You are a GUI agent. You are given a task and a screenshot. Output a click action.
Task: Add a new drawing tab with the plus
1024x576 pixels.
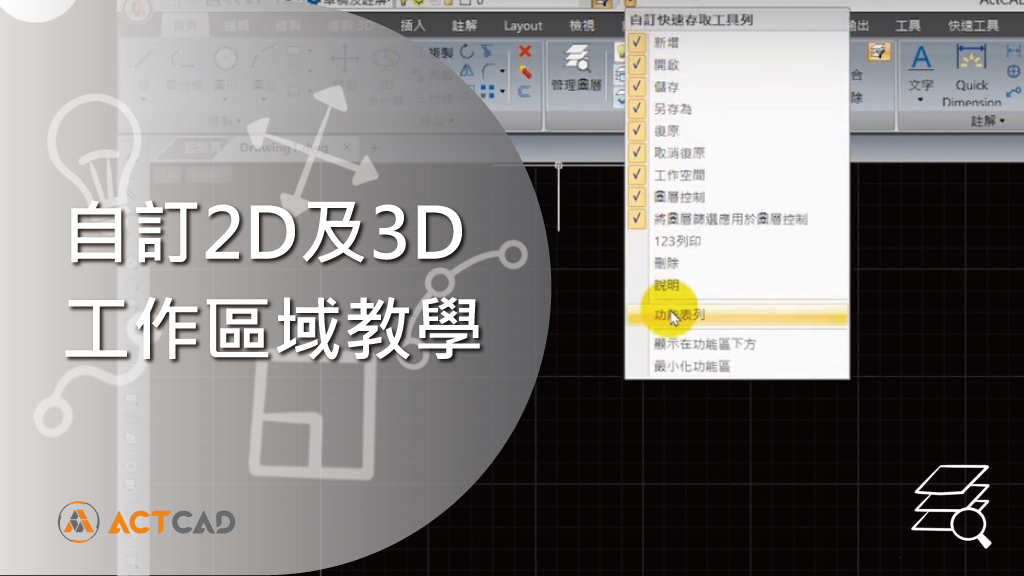(374, 148)
